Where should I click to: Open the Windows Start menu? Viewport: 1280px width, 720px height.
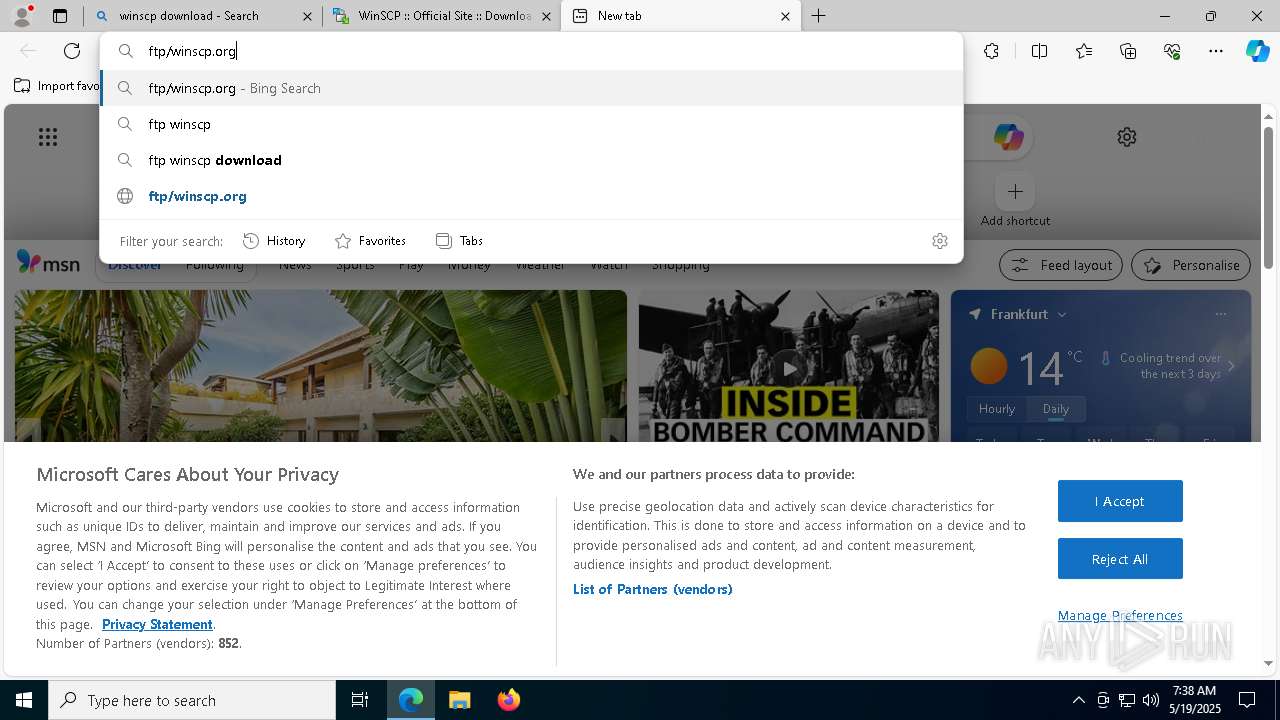pos(24,700)
